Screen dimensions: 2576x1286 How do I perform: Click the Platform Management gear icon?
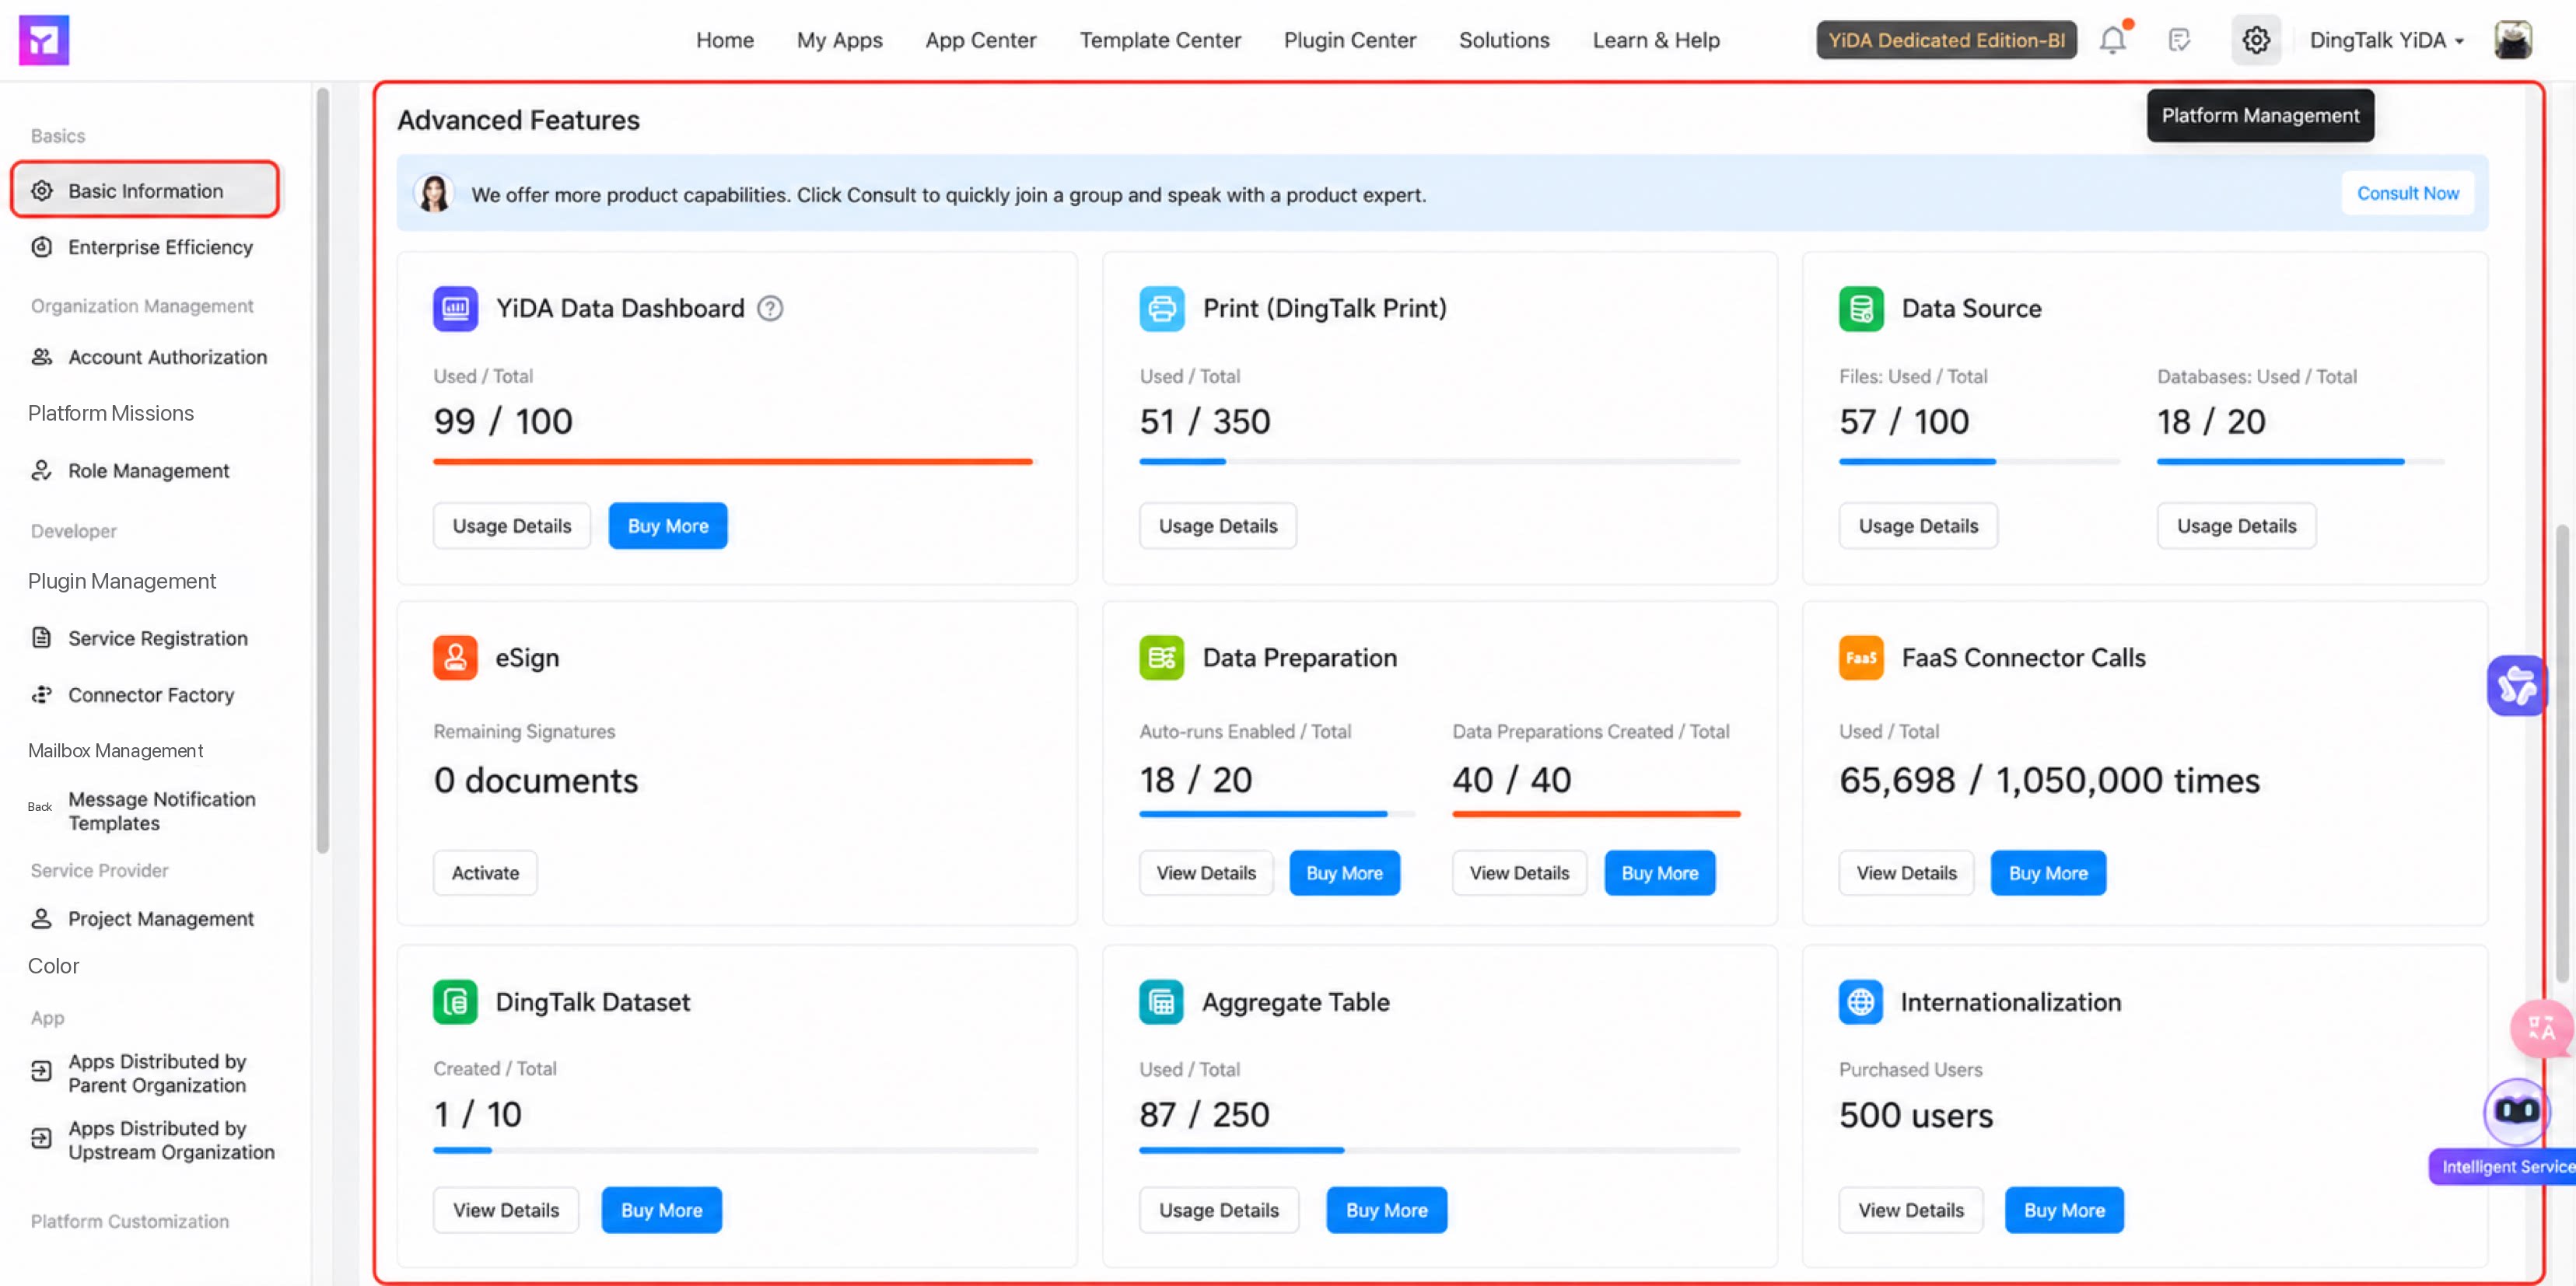pyautogui.click(x=2255, y=40)
